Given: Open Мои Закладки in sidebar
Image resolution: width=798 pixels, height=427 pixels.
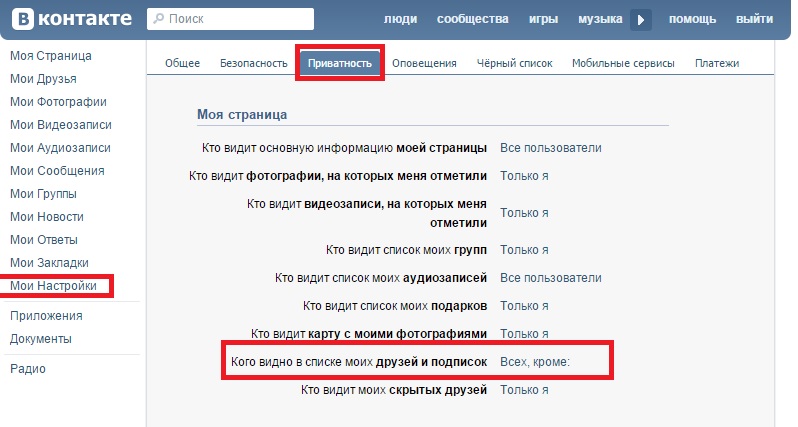Looking at the screenshot, I should pyautogui.click(x=49, y=263).
